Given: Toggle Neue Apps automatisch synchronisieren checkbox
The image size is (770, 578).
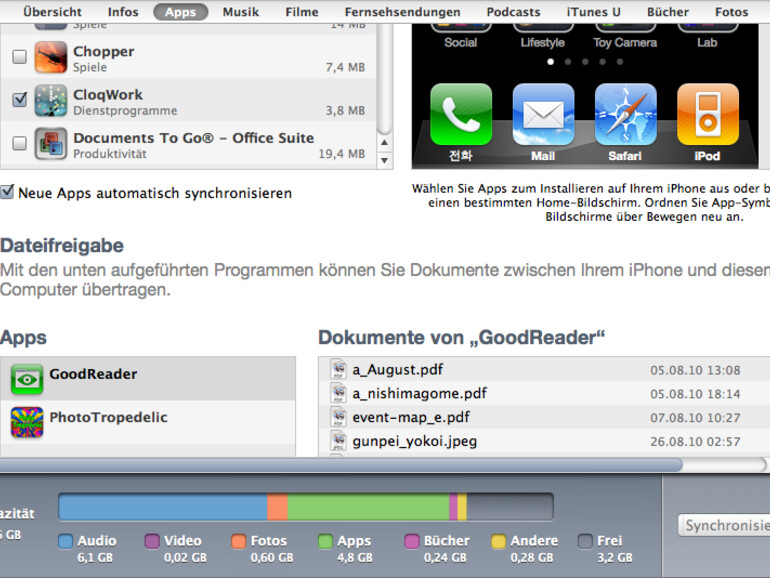Looking at the screenshot, I should (x=7, y=192).
